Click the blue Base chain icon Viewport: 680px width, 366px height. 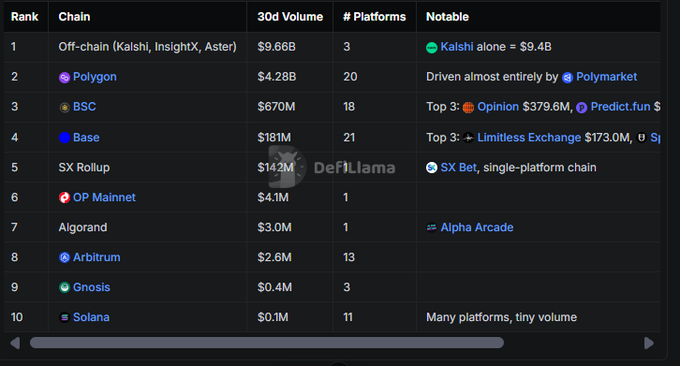(x=64, y=138)
